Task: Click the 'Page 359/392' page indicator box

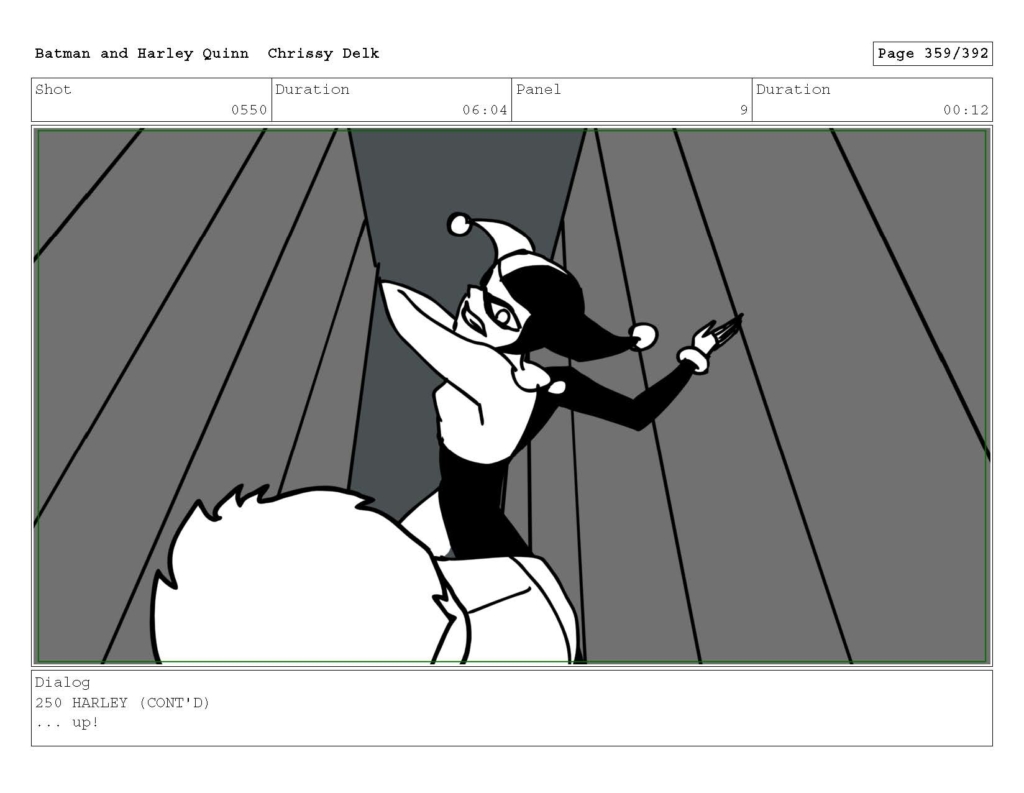Action: point(933,54)
